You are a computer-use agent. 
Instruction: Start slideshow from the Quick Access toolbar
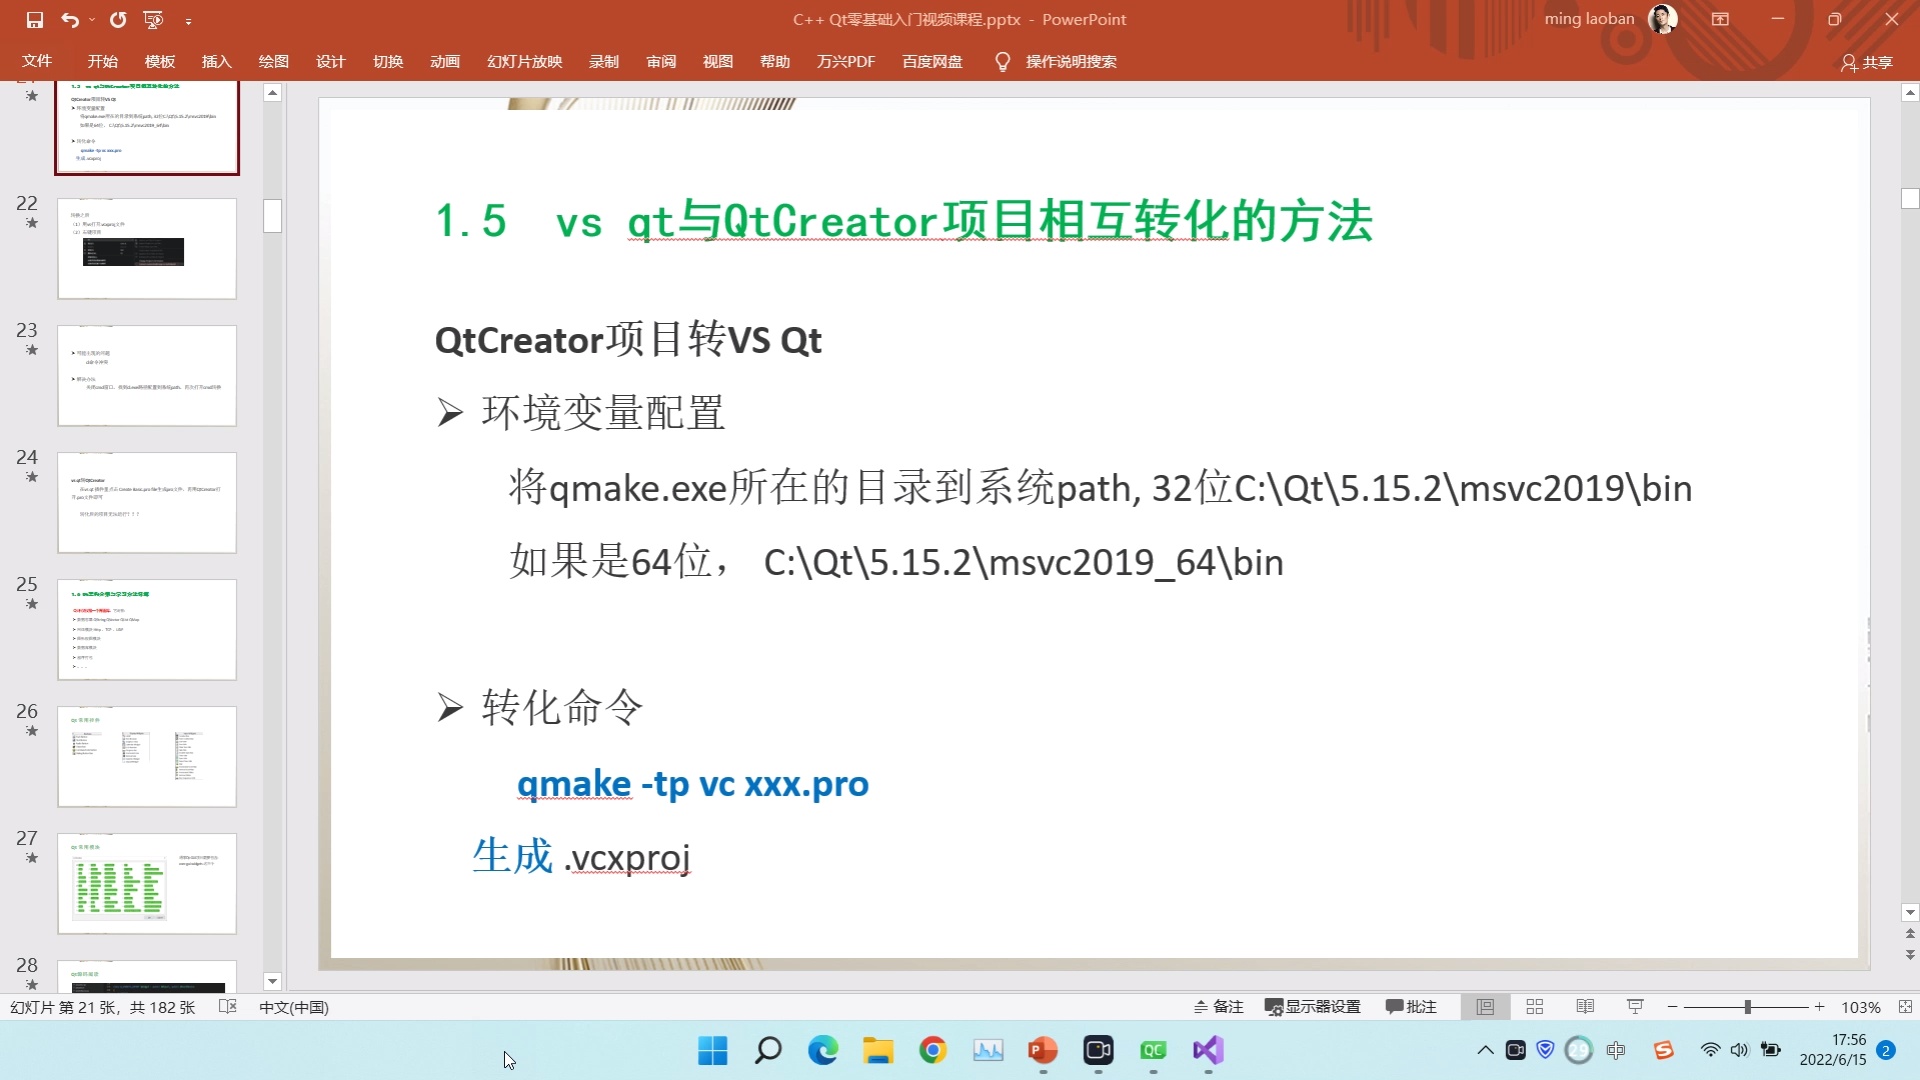tap(152, 19)
